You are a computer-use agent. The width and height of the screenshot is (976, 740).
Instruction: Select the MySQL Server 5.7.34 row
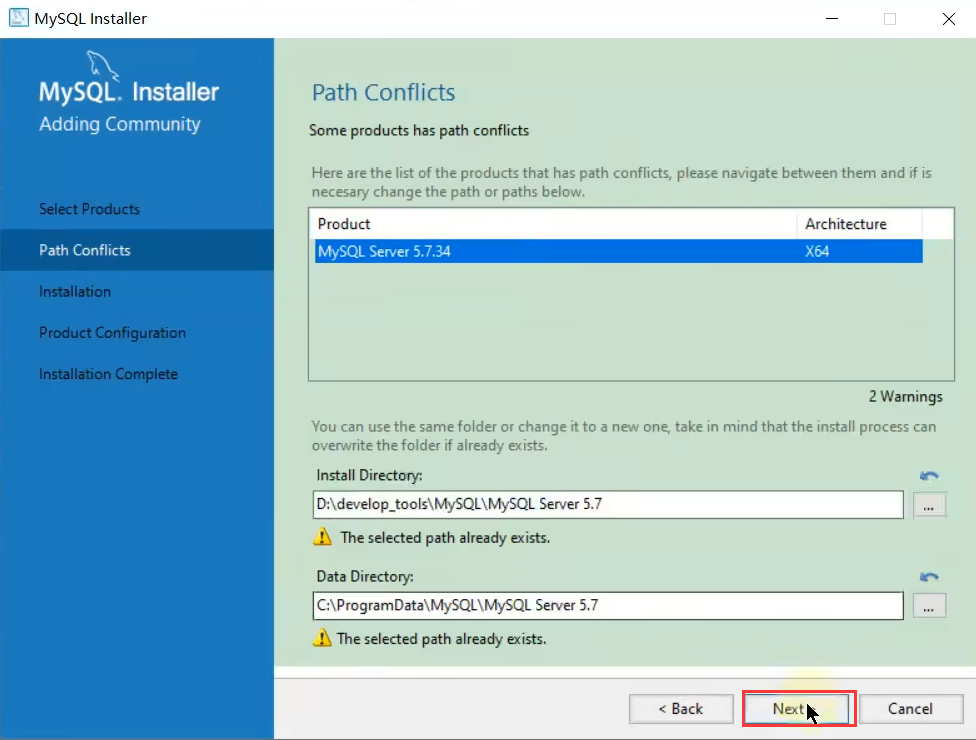point(618,251)
